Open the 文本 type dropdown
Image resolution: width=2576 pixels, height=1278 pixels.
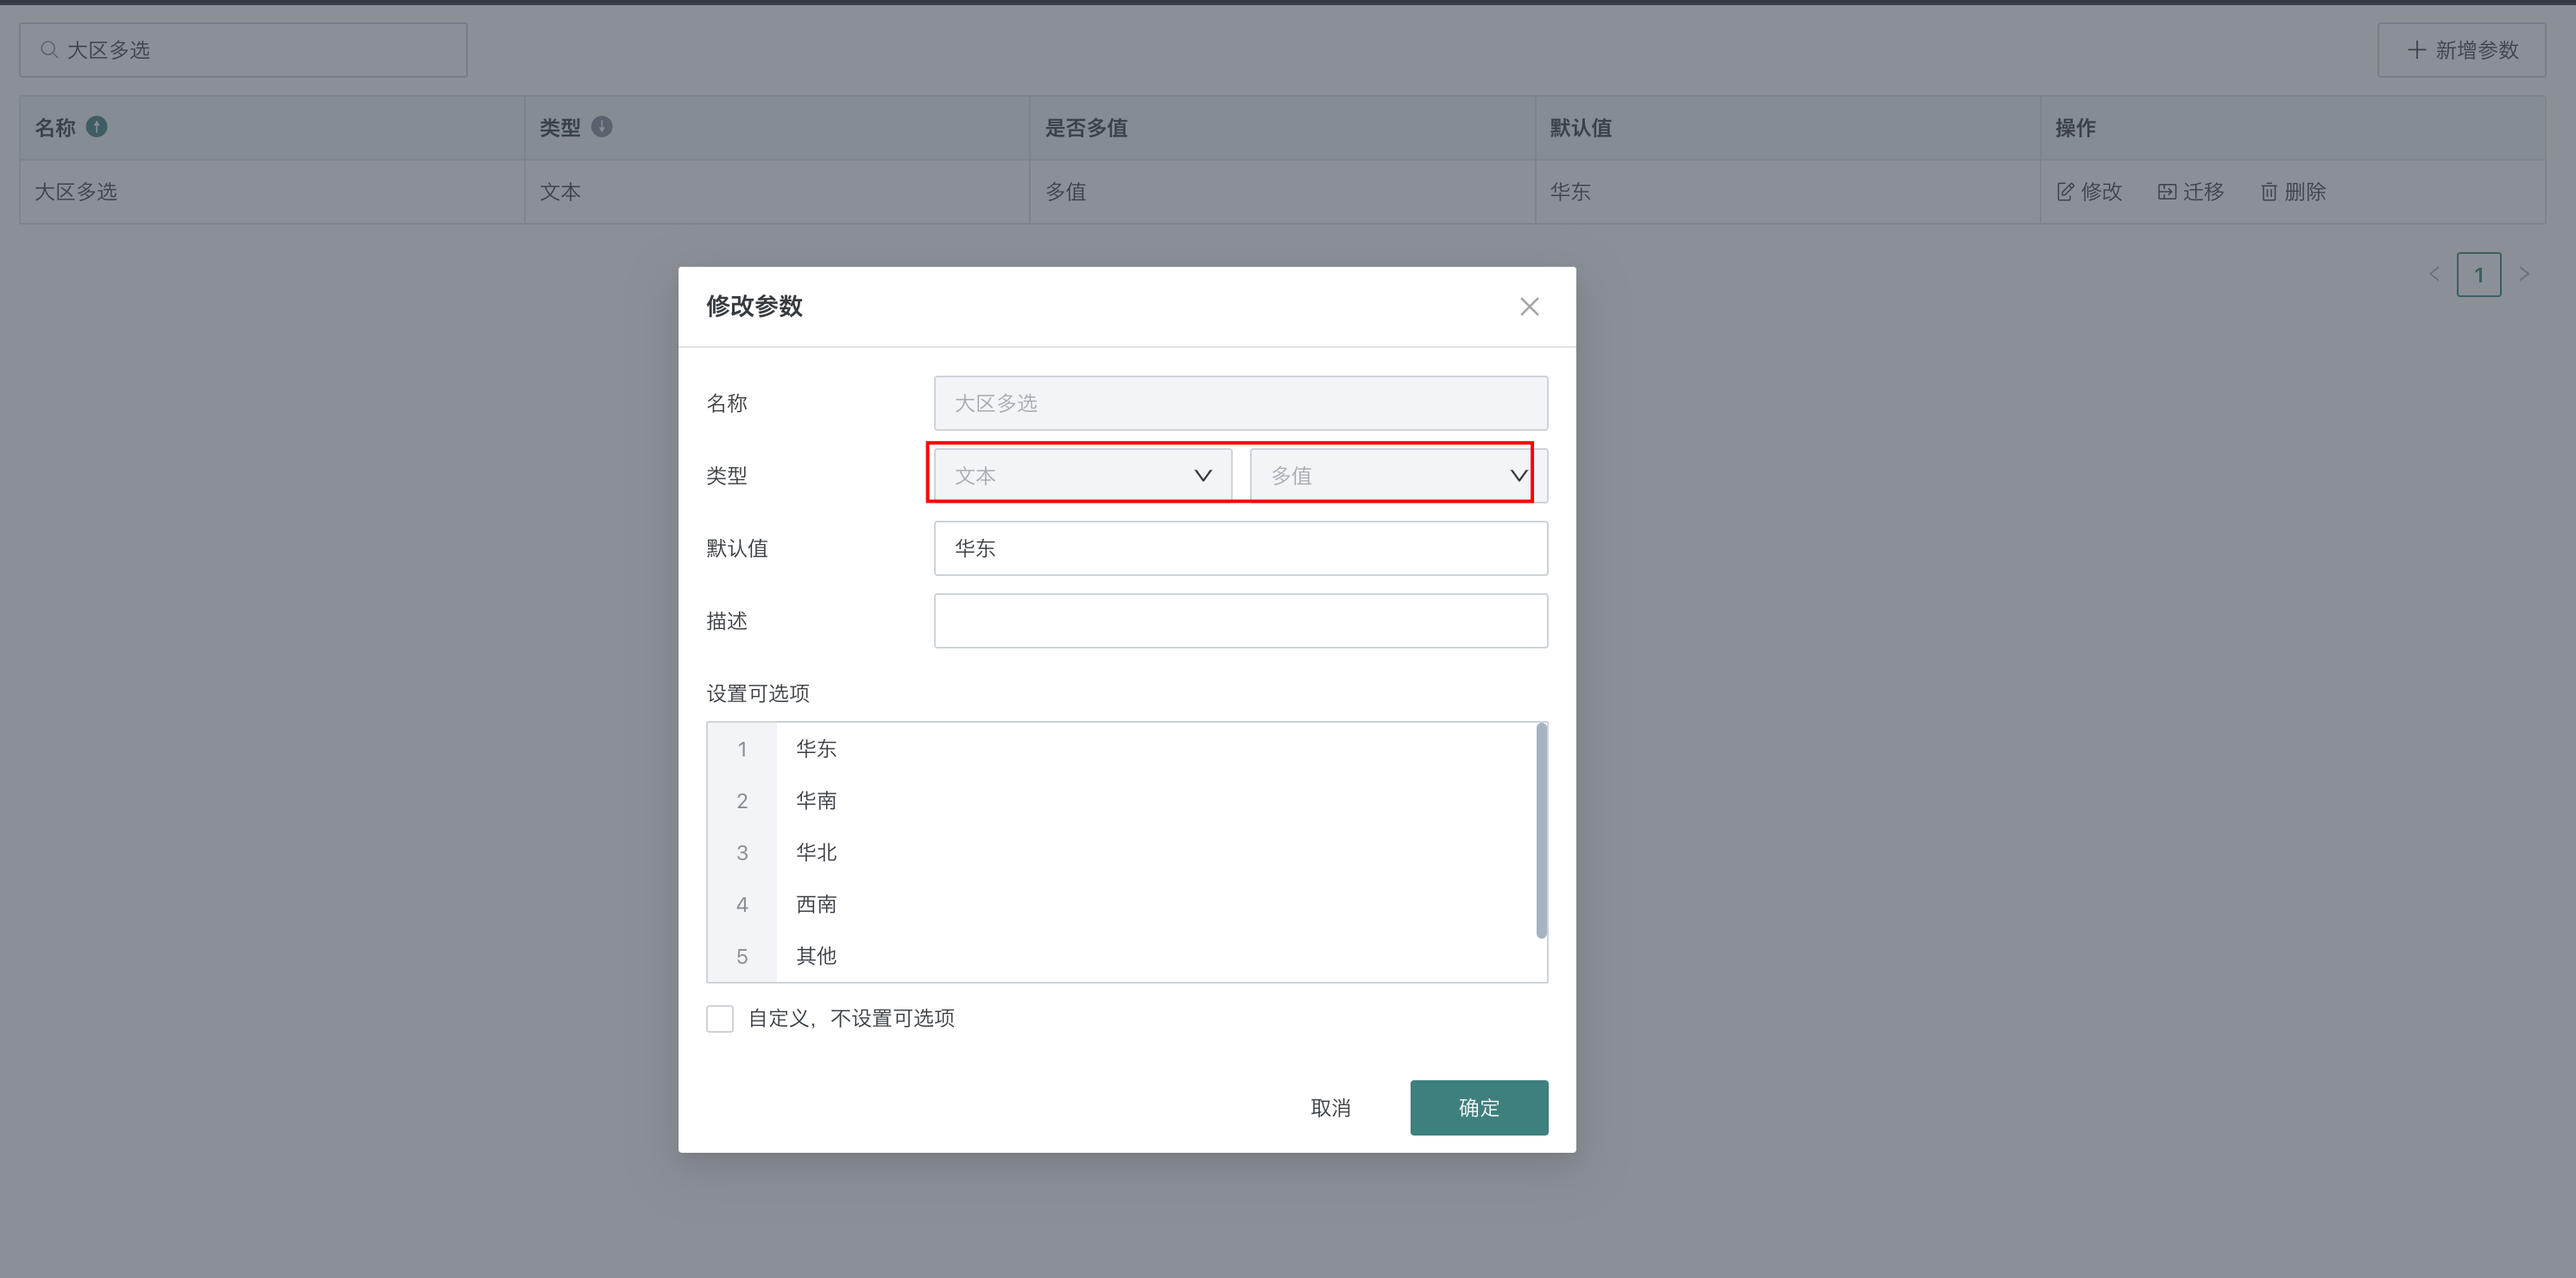(x=1082, y=475)
